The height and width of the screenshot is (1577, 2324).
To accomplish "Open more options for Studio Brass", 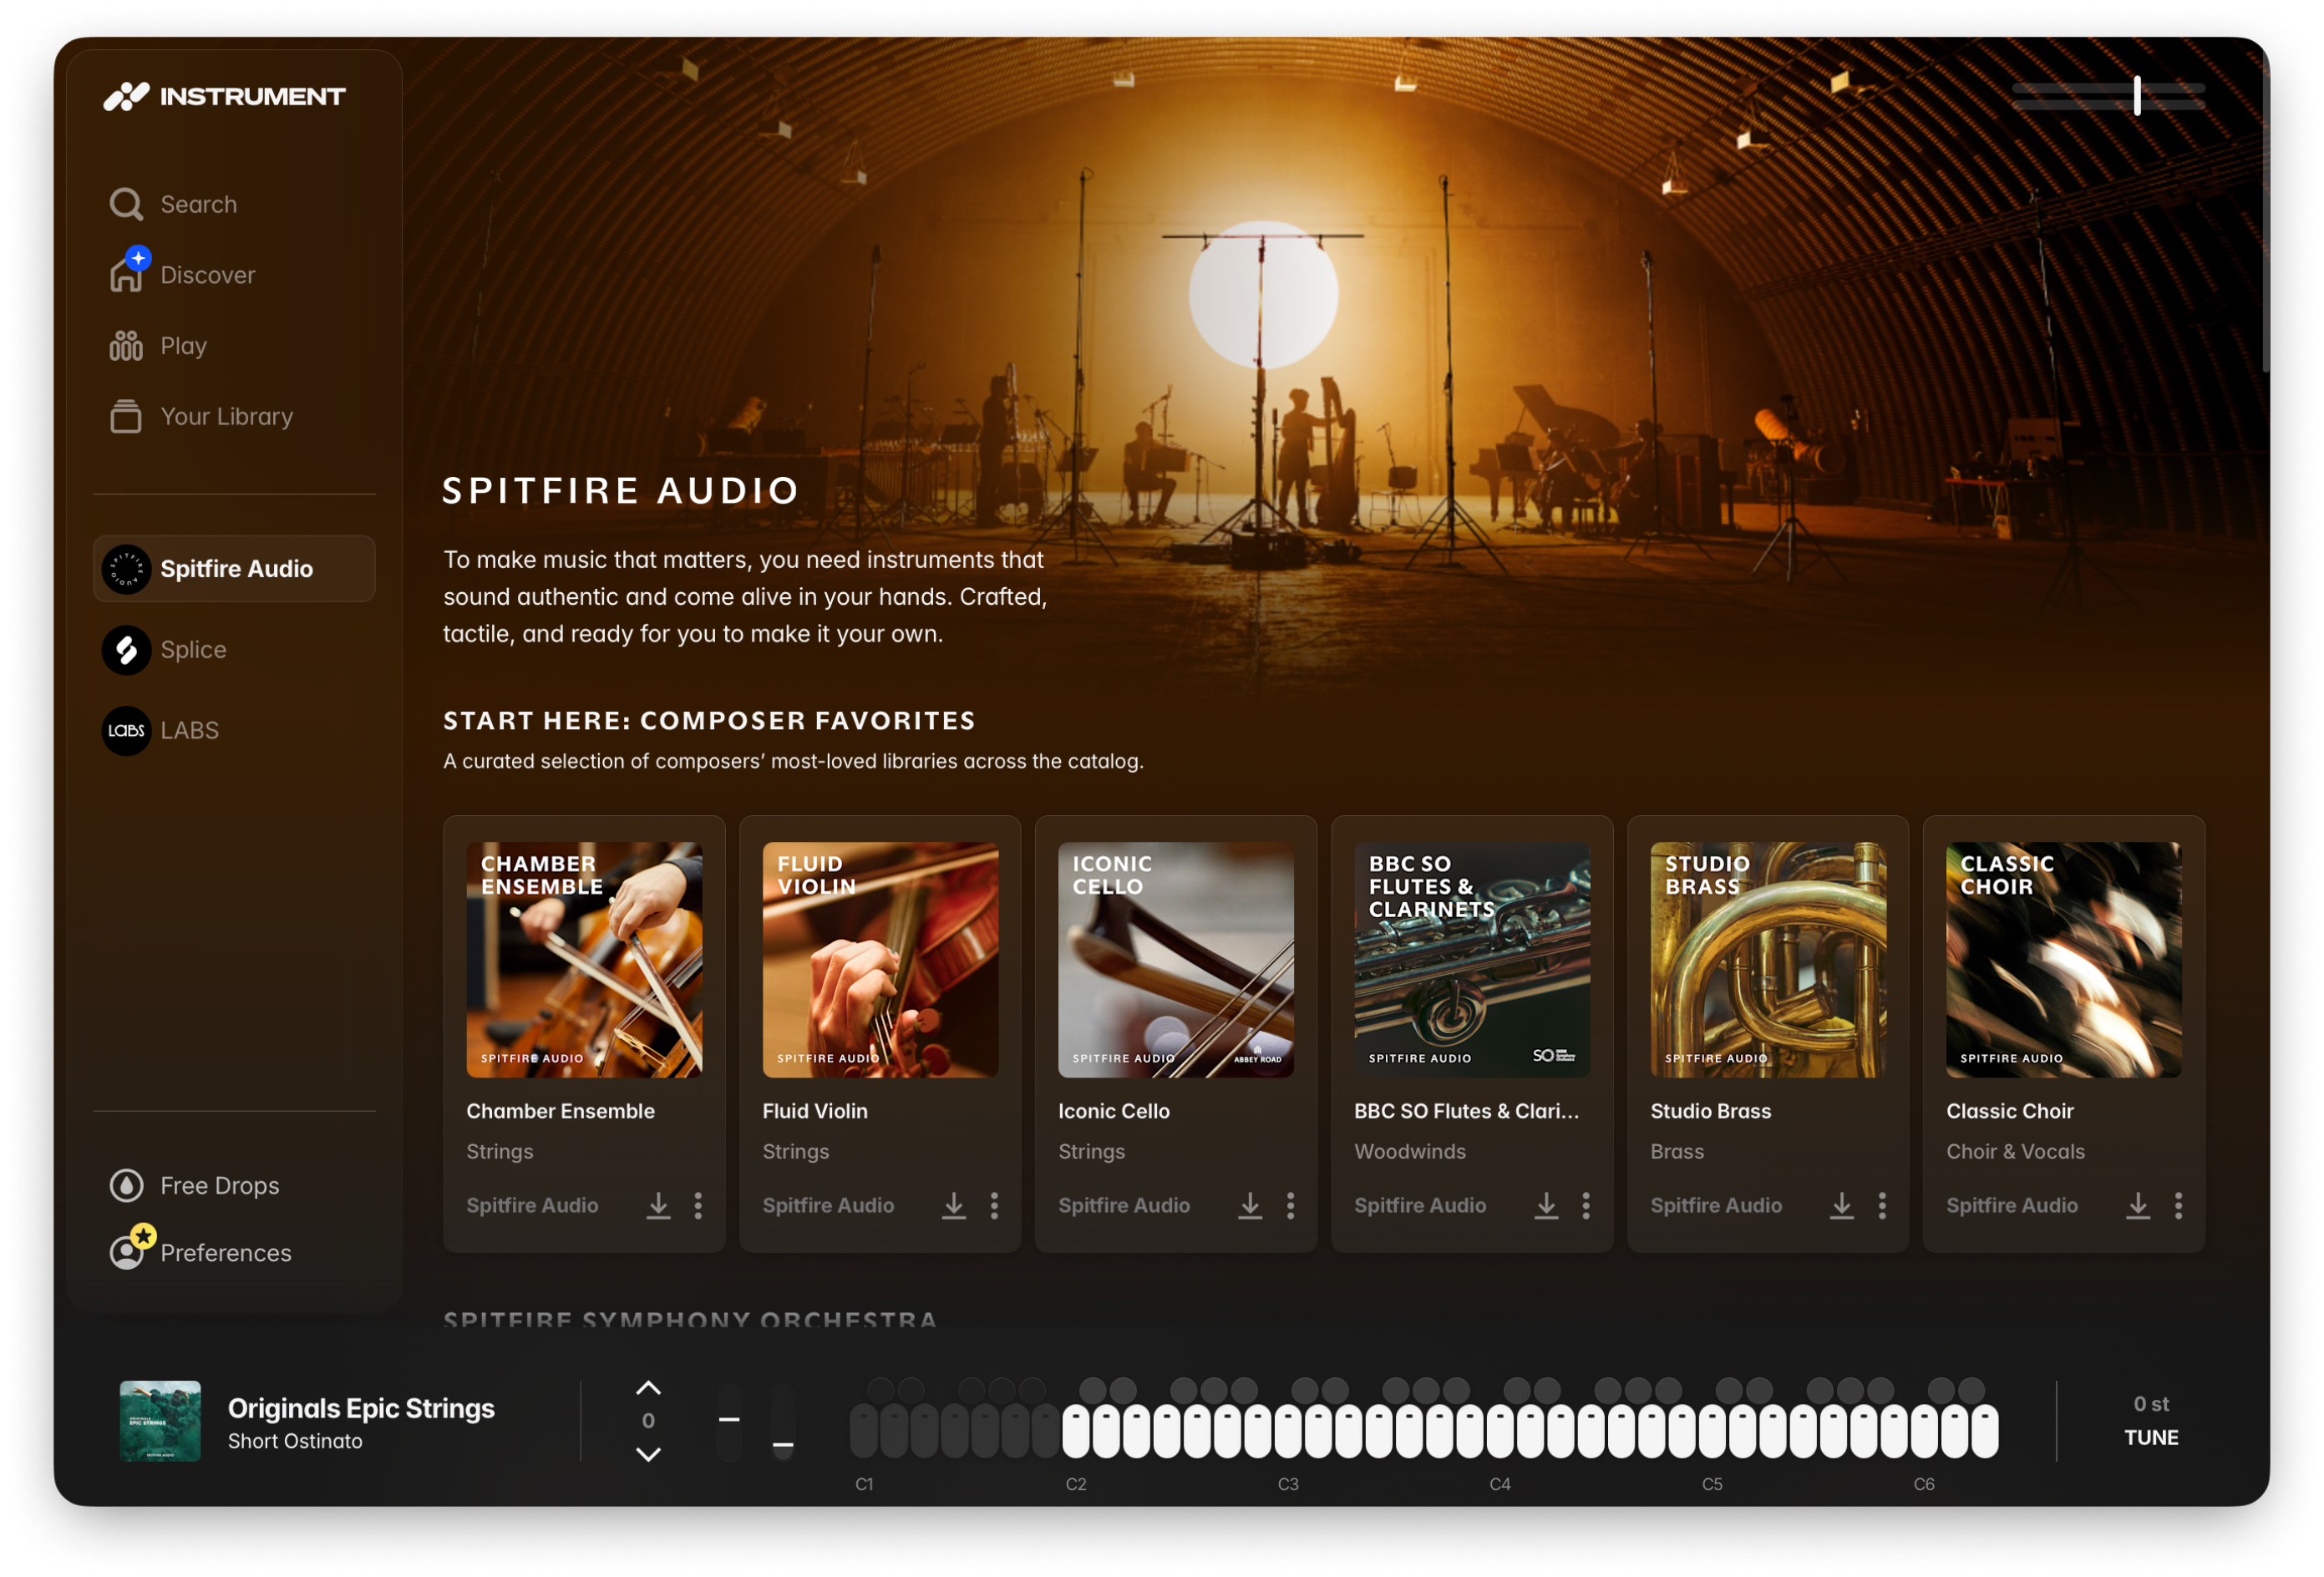I will [1882, 1205].
